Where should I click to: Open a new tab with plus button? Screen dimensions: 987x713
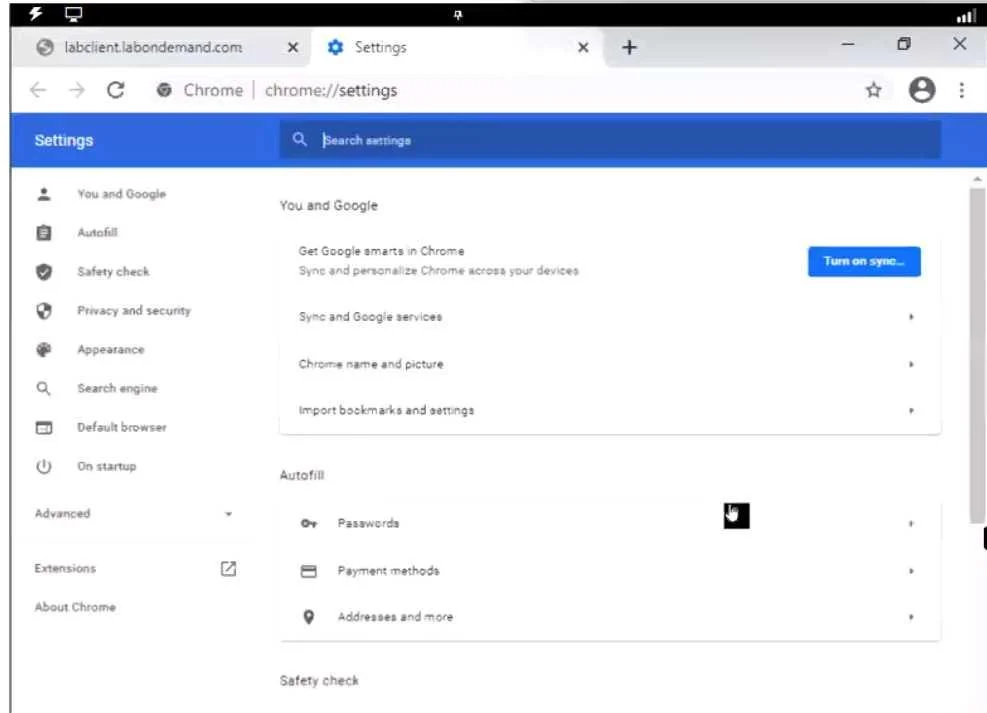click(x=629, y=47)
